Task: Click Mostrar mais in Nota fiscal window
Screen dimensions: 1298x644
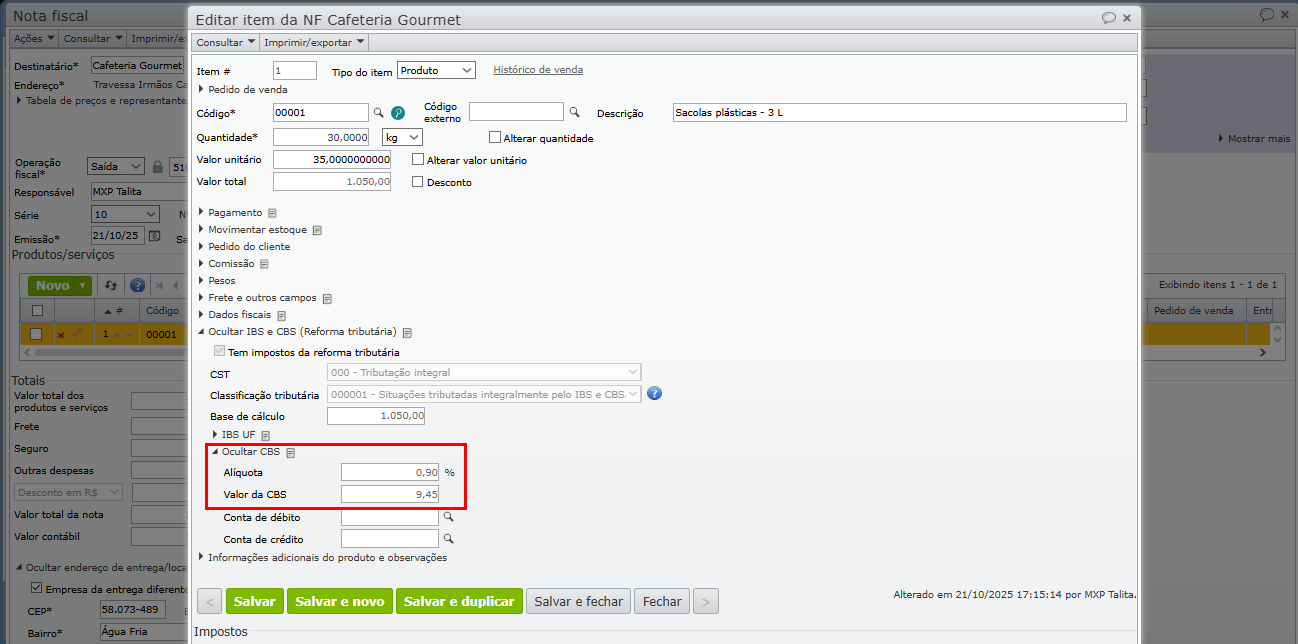Action: pyautogui.click(x=1254, y=138)
